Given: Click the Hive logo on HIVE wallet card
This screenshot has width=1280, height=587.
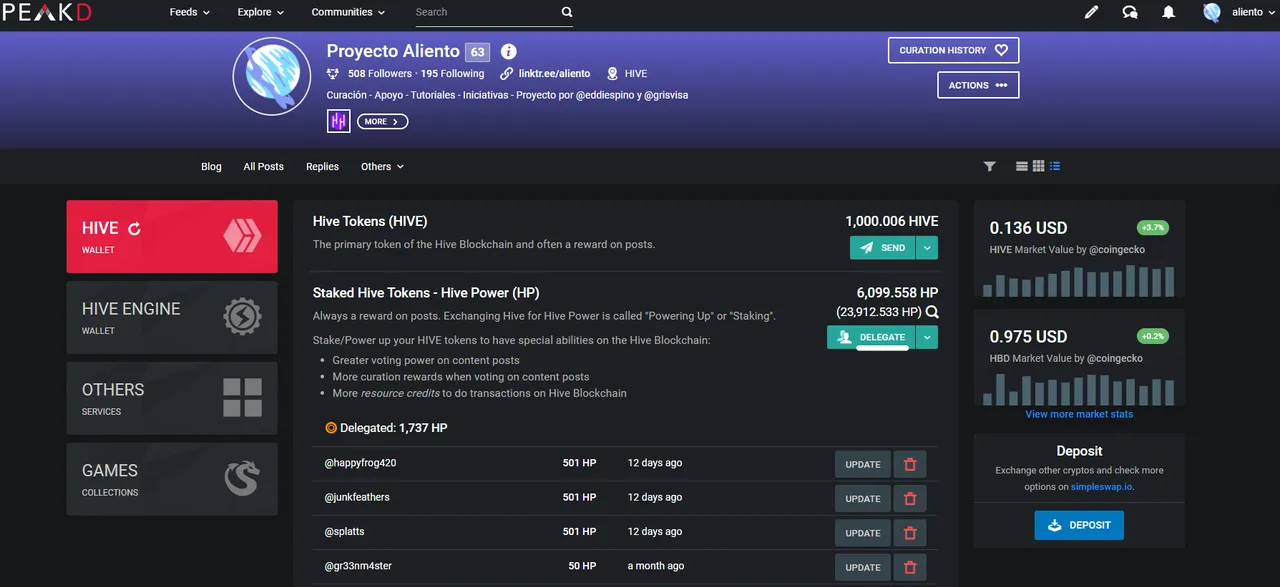Looking at the screenshot, I should click(x=242, y=236).
